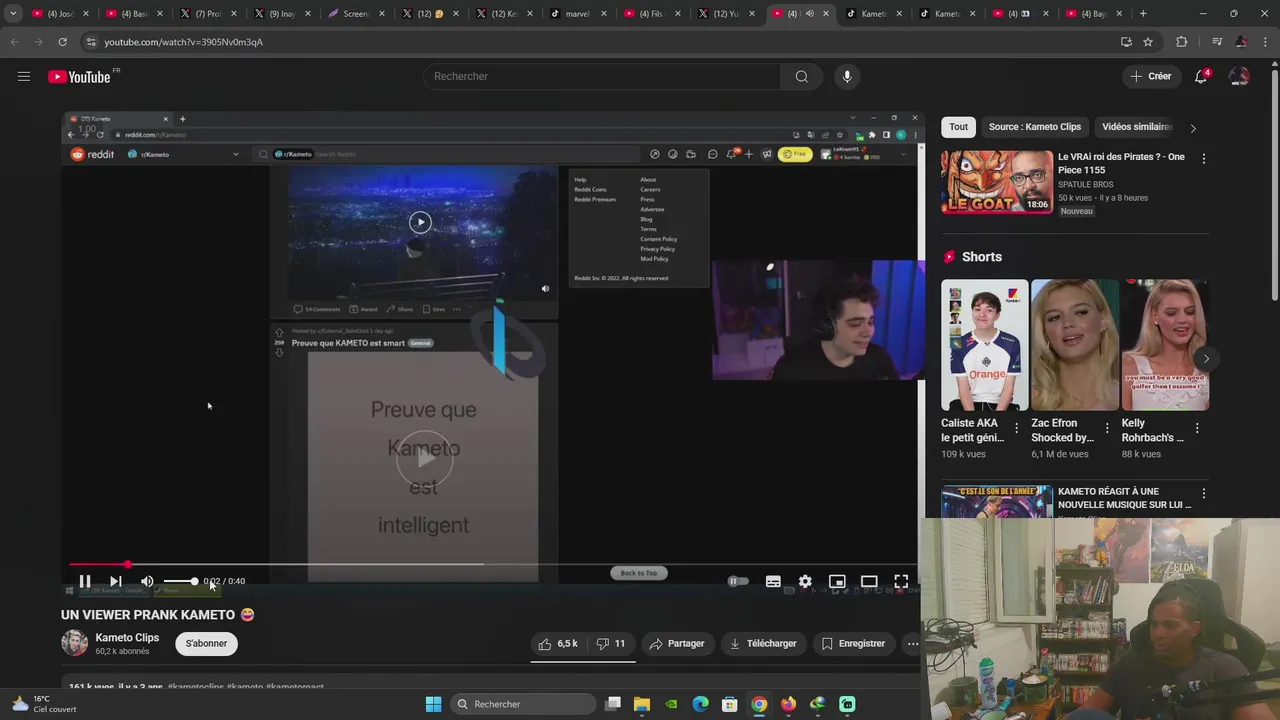
Task: Focus the YouTube Rechercher search field
Action: click(x=603, y=77)
